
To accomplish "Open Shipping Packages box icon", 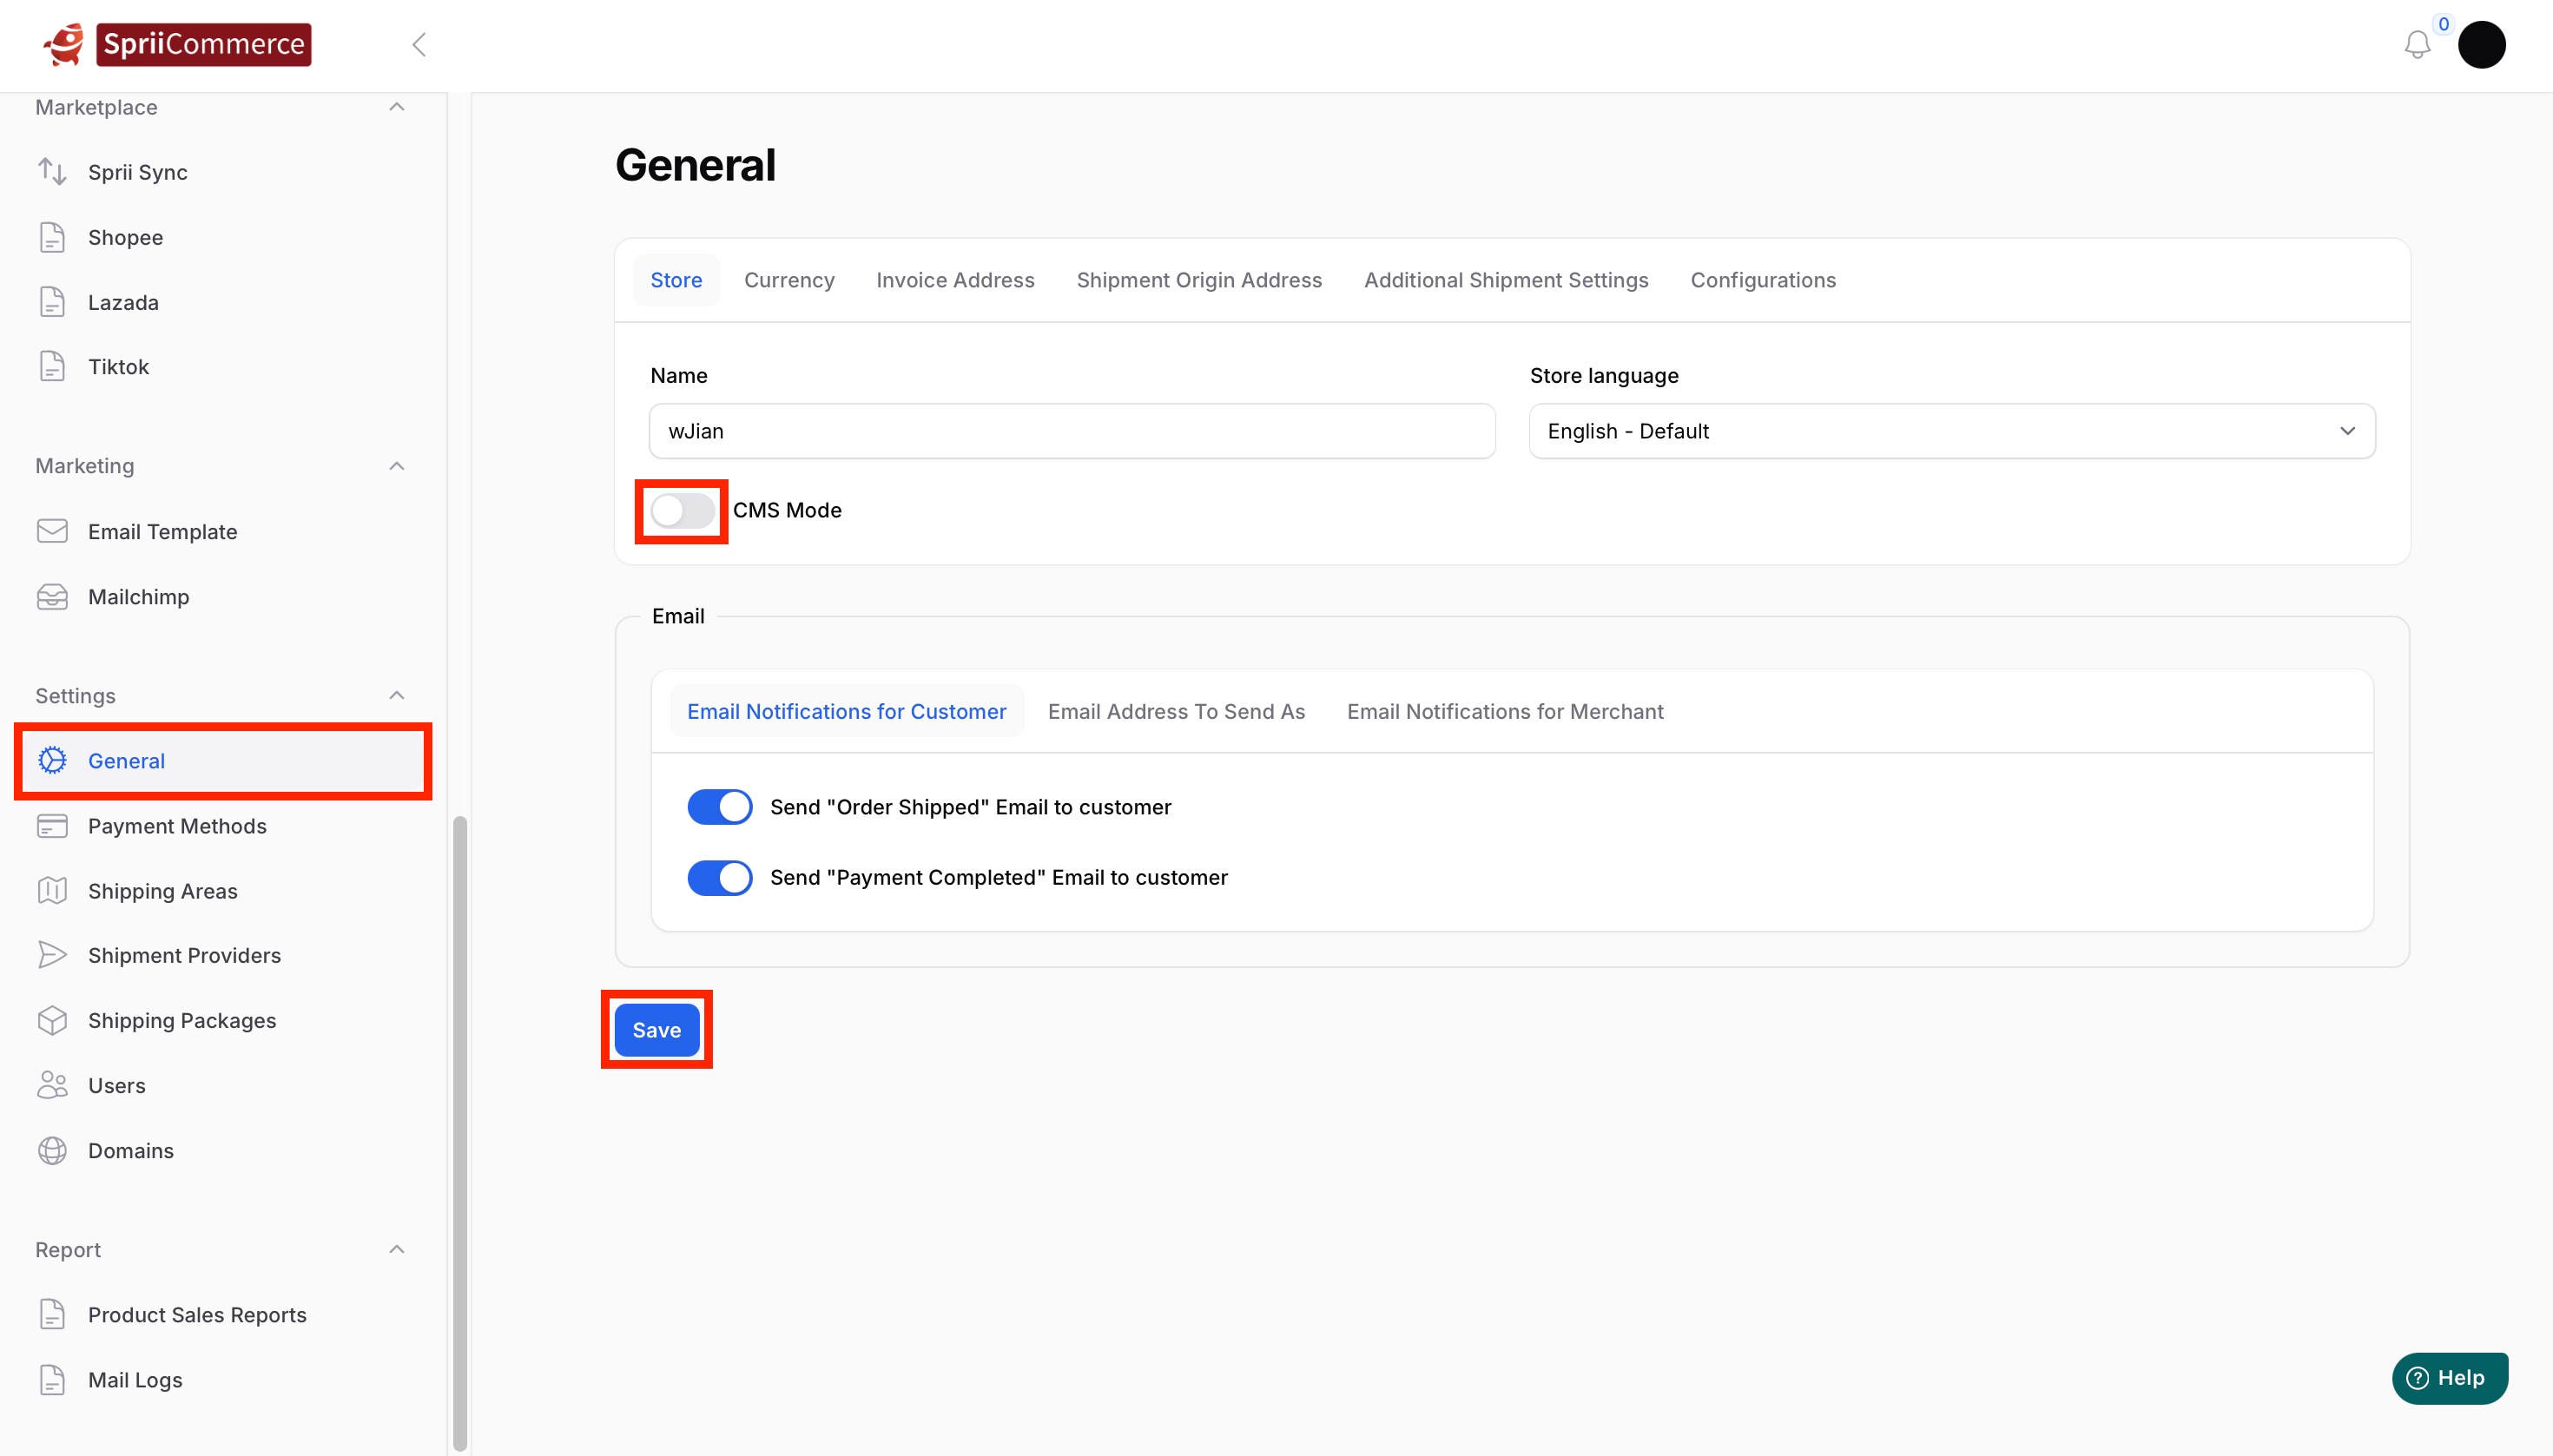I will click(x=52, y=1020).
